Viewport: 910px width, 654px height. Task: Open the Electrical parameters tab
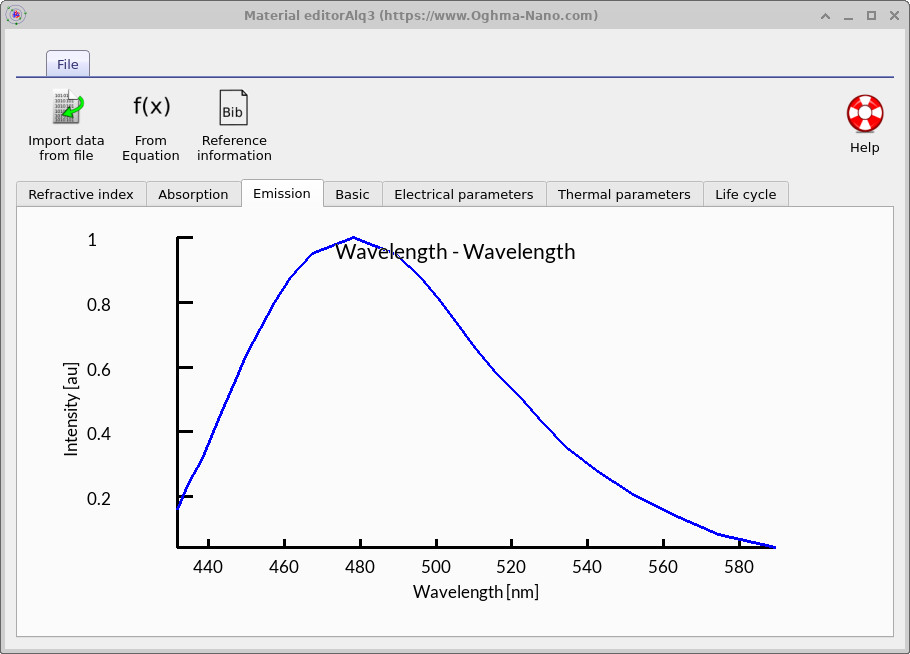pyautogui.click(x=463, y=194)
